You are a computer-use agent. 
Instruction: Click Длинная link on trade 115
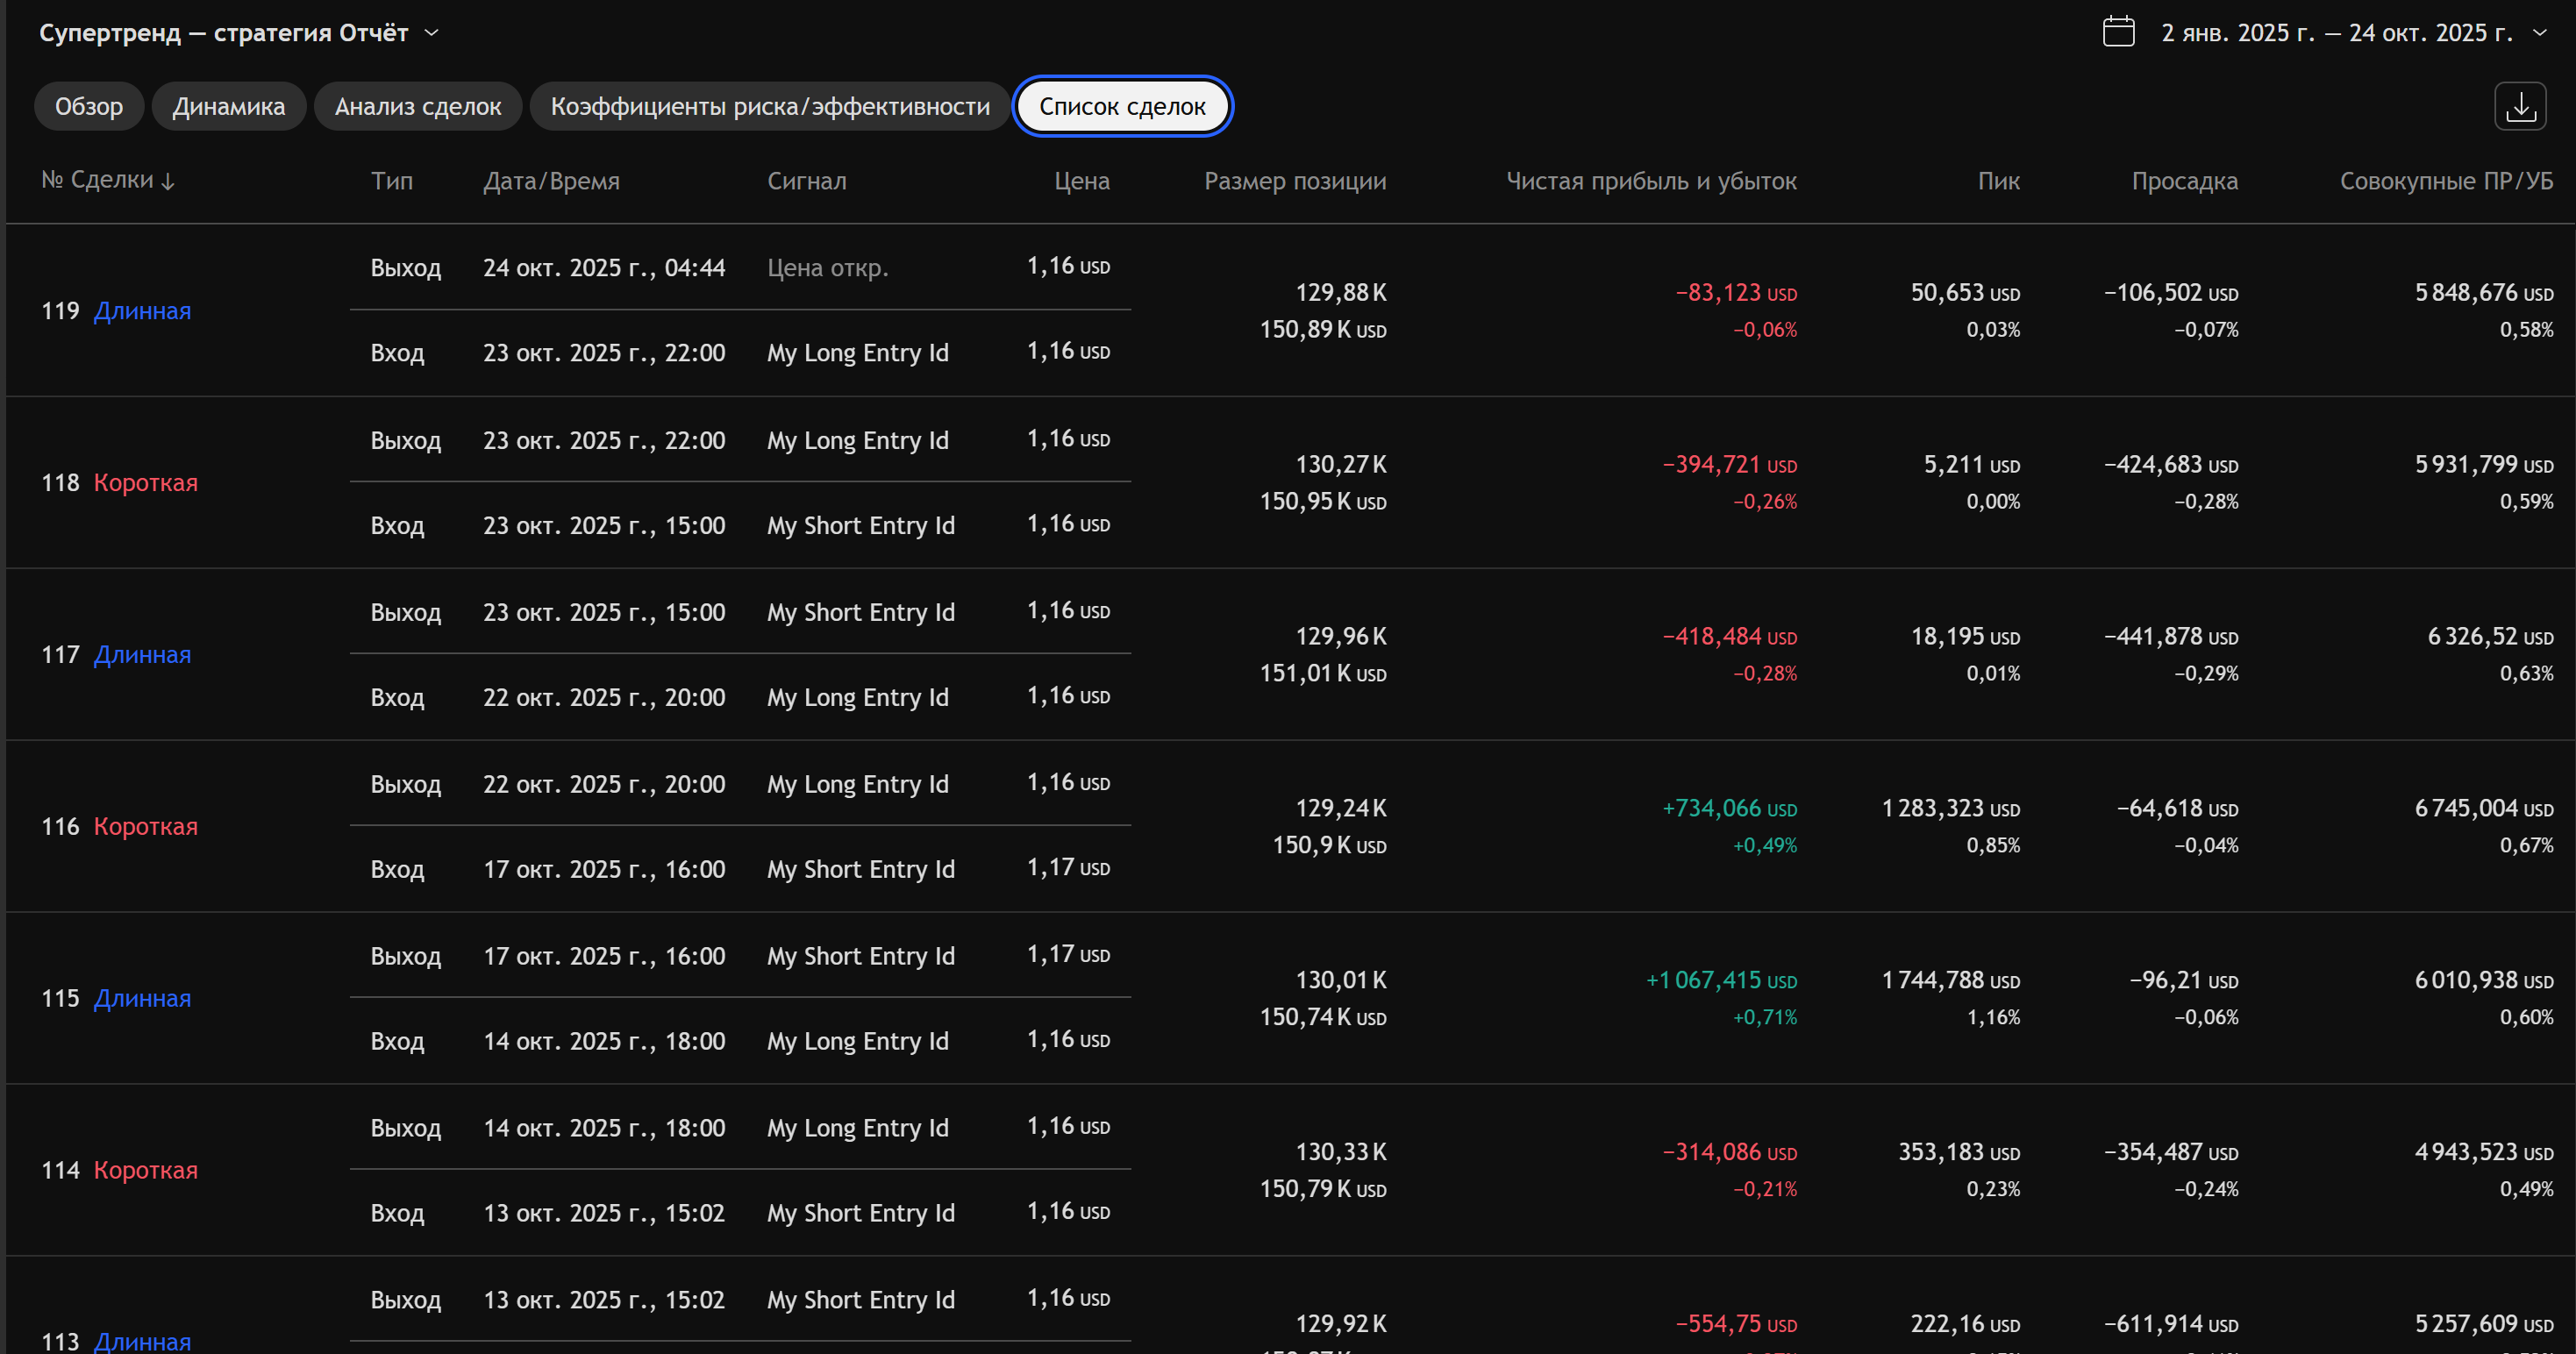coord(142,999)
